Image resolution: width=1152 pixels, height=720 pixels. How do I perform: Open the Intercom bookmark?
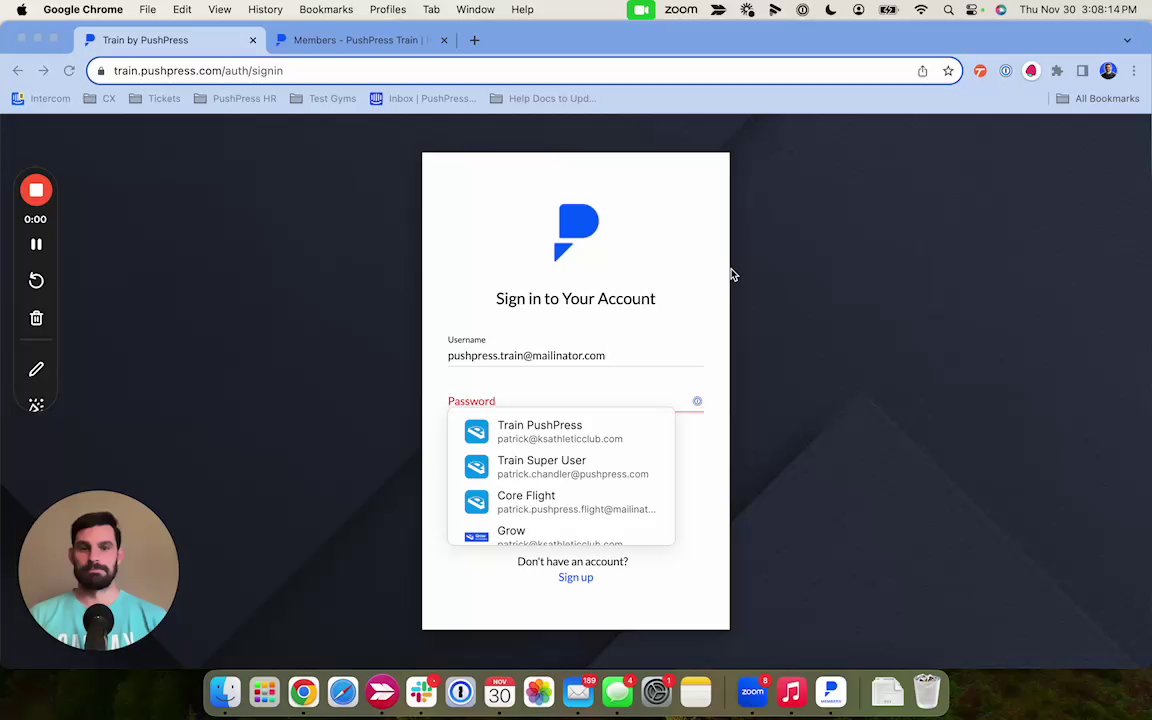(x=41, y=98)
